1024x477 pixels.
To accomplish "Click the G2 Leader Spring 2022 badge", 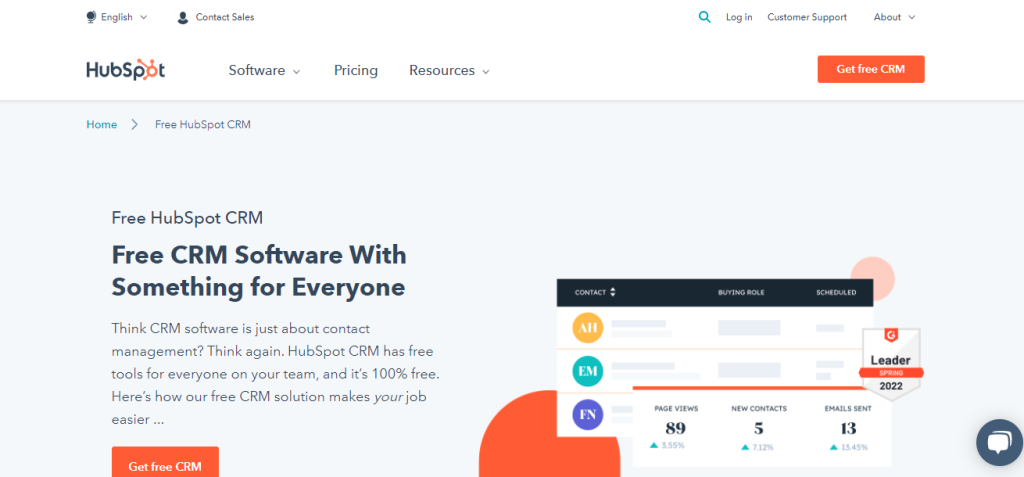I will coord(891,363).
